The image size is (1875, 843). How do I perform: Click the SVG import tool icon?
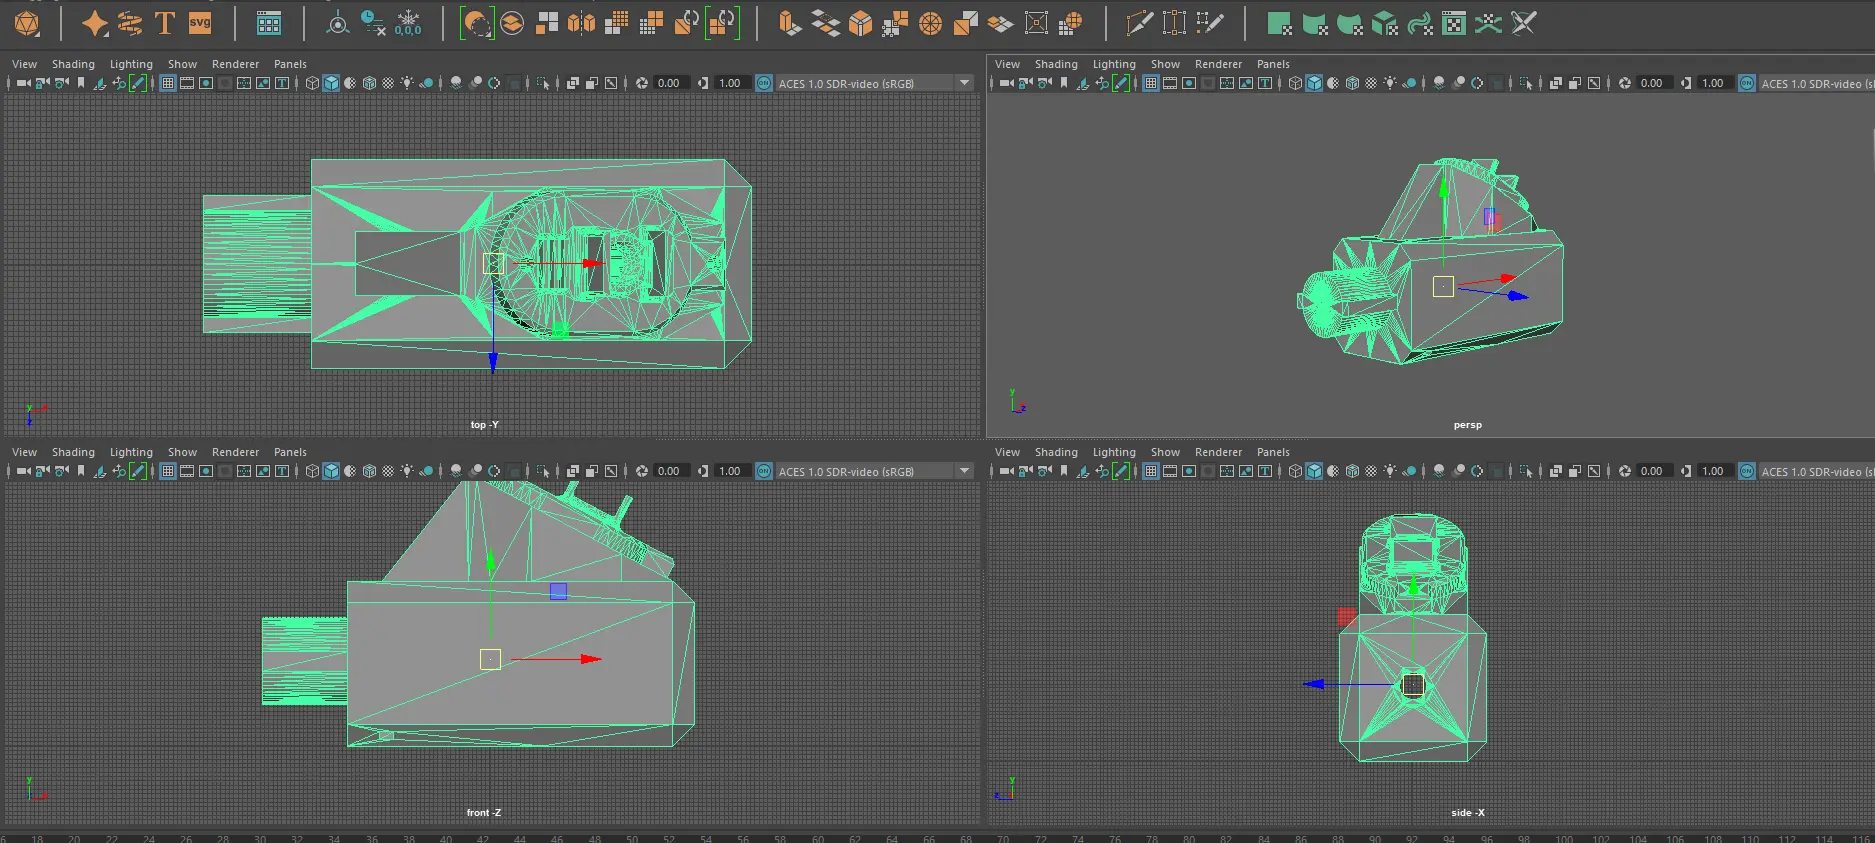pyautogui.click(x=200, y=23)
